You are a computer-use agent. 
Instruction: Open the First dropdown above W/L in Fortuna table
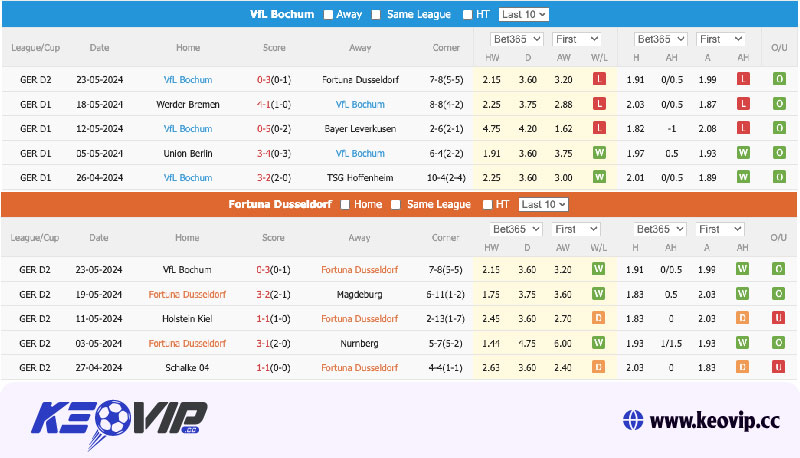tap(576, 230)
